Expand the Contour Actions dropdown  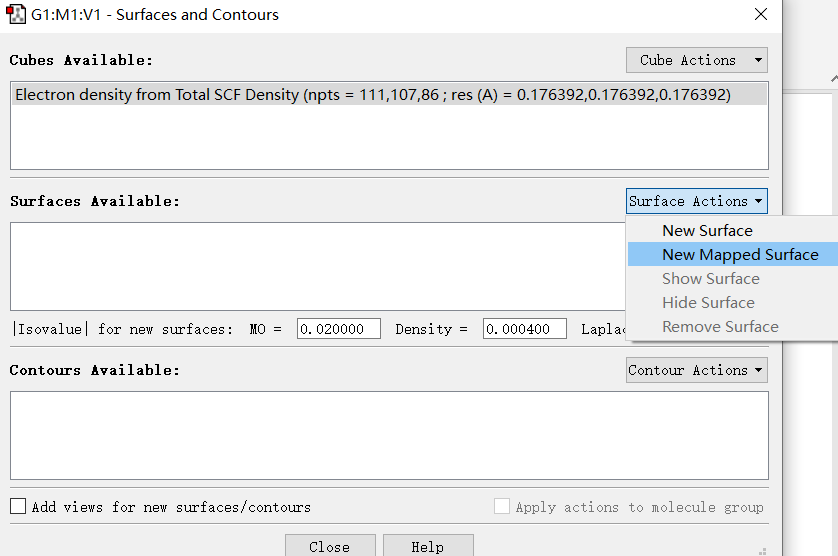tap(697, 370)
